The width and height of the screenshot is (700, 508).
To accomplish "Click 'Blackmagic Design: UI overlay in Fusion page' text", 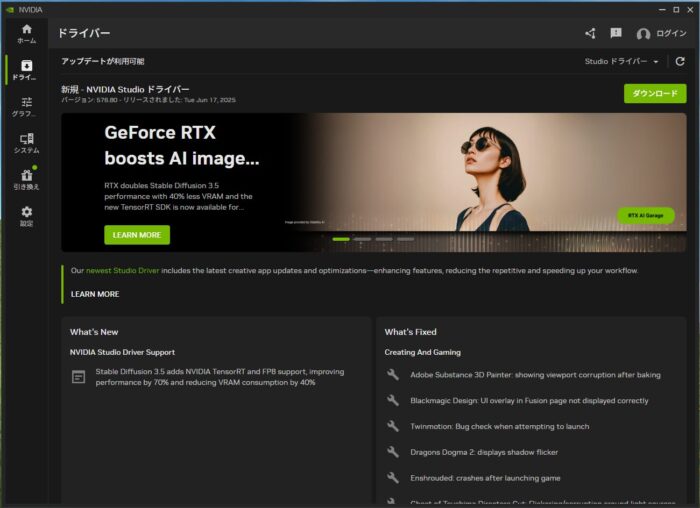I will [529, 401].
